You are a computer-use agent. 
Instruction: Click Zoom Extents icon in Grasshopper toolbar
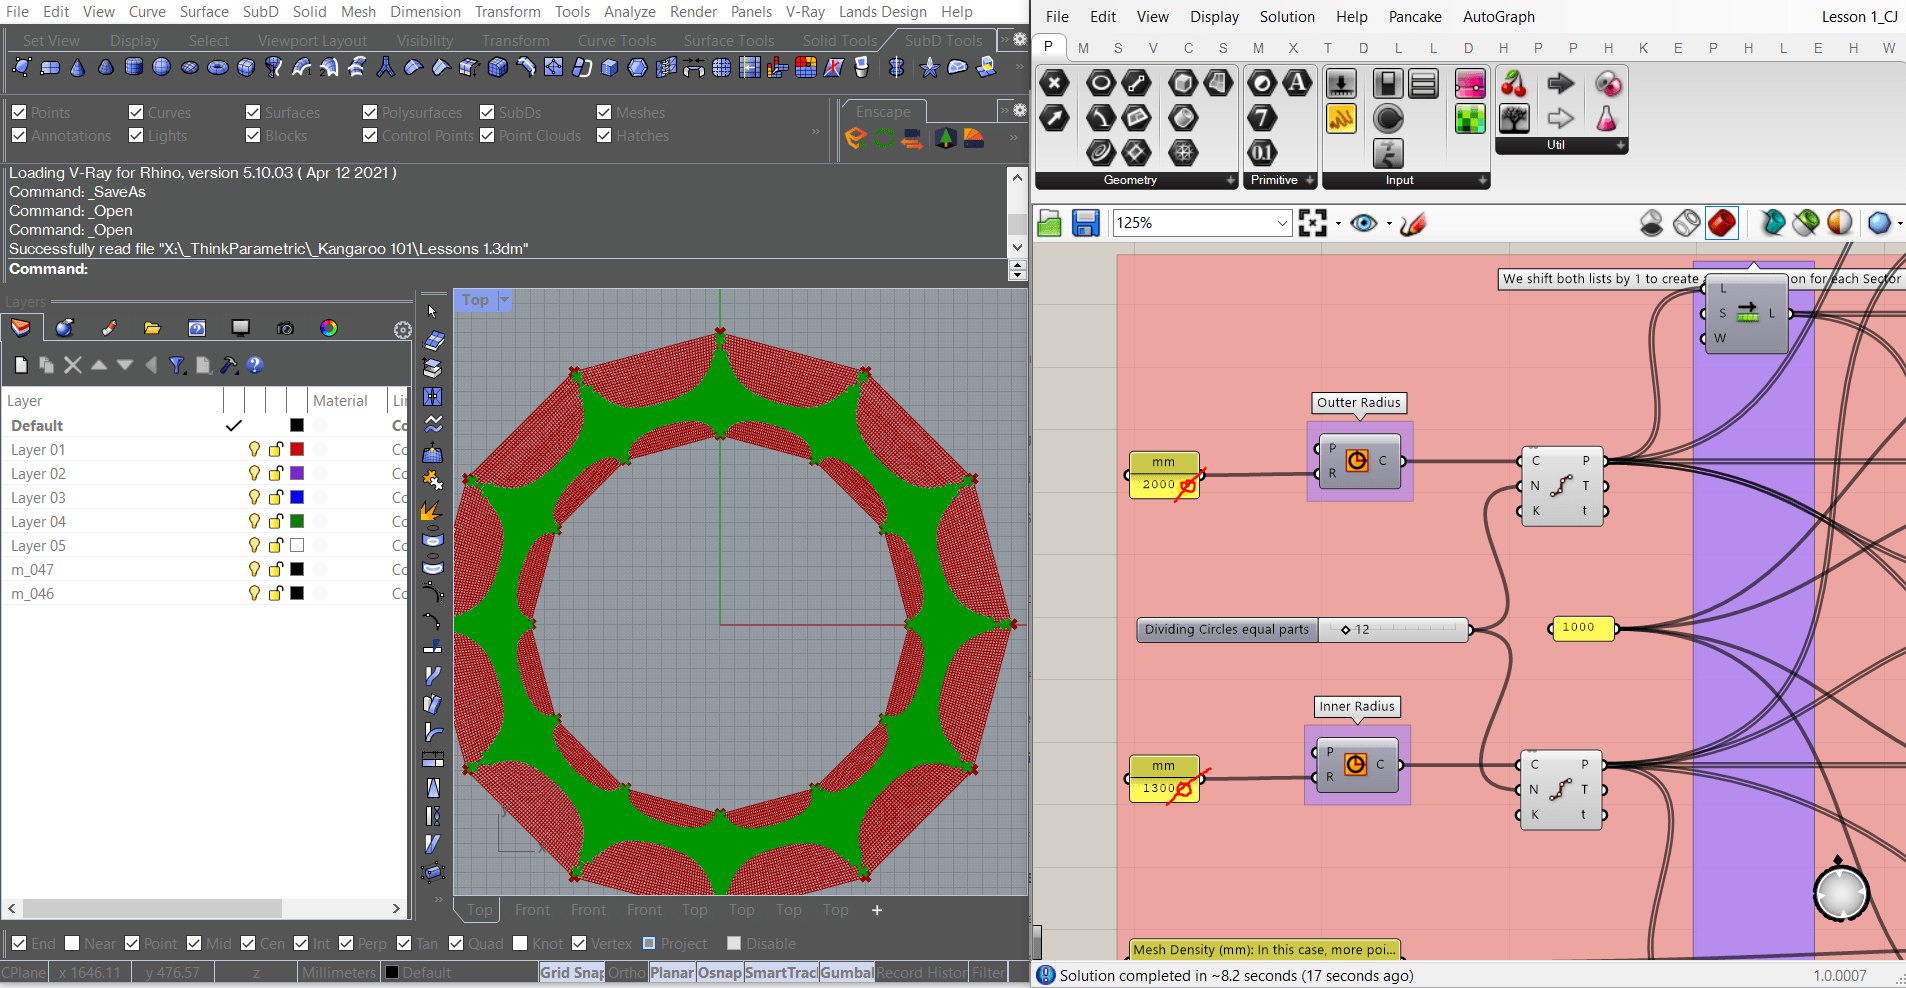[1312, 223]
